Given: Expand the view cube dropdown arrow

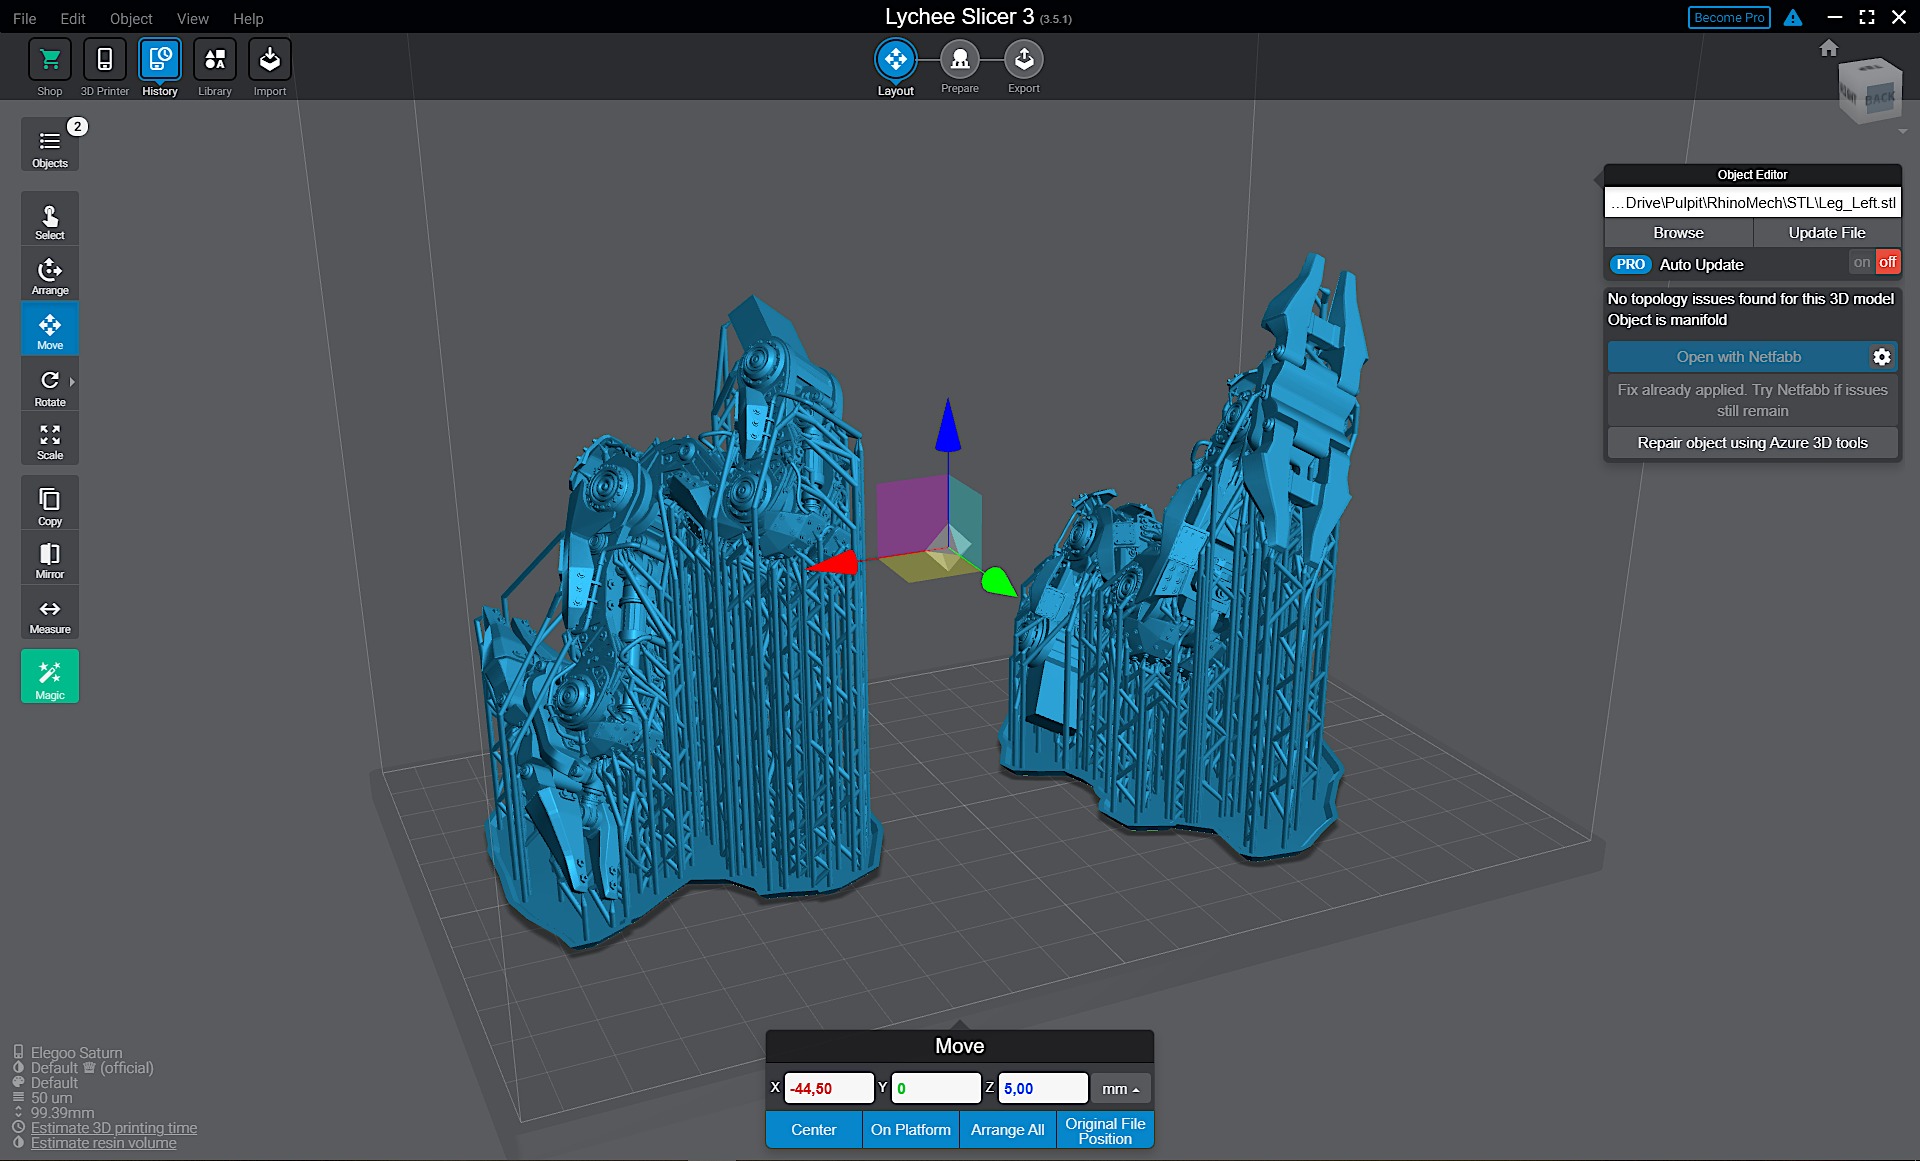Looking at the screenshot, I should (x=1902, y=131).
